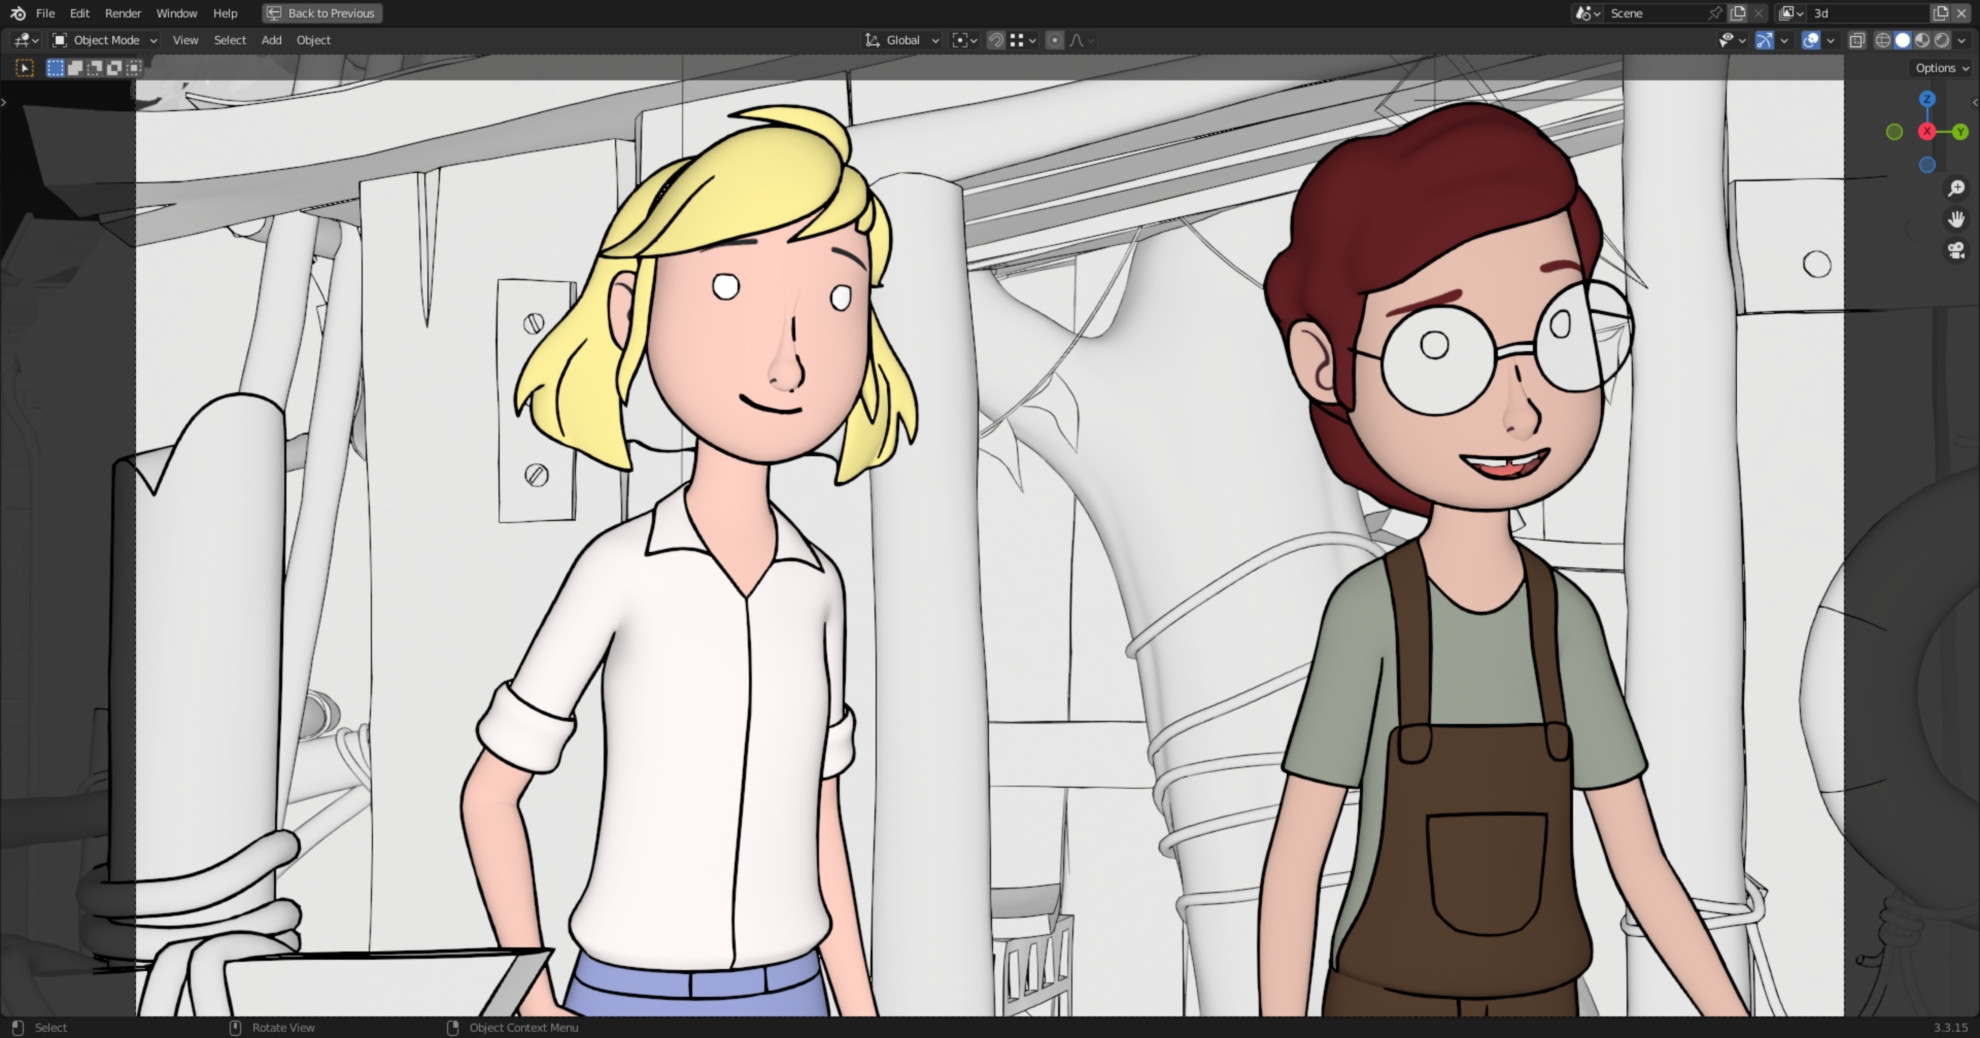
Task: Click the pivot point center icon
Action: point(961,40)
